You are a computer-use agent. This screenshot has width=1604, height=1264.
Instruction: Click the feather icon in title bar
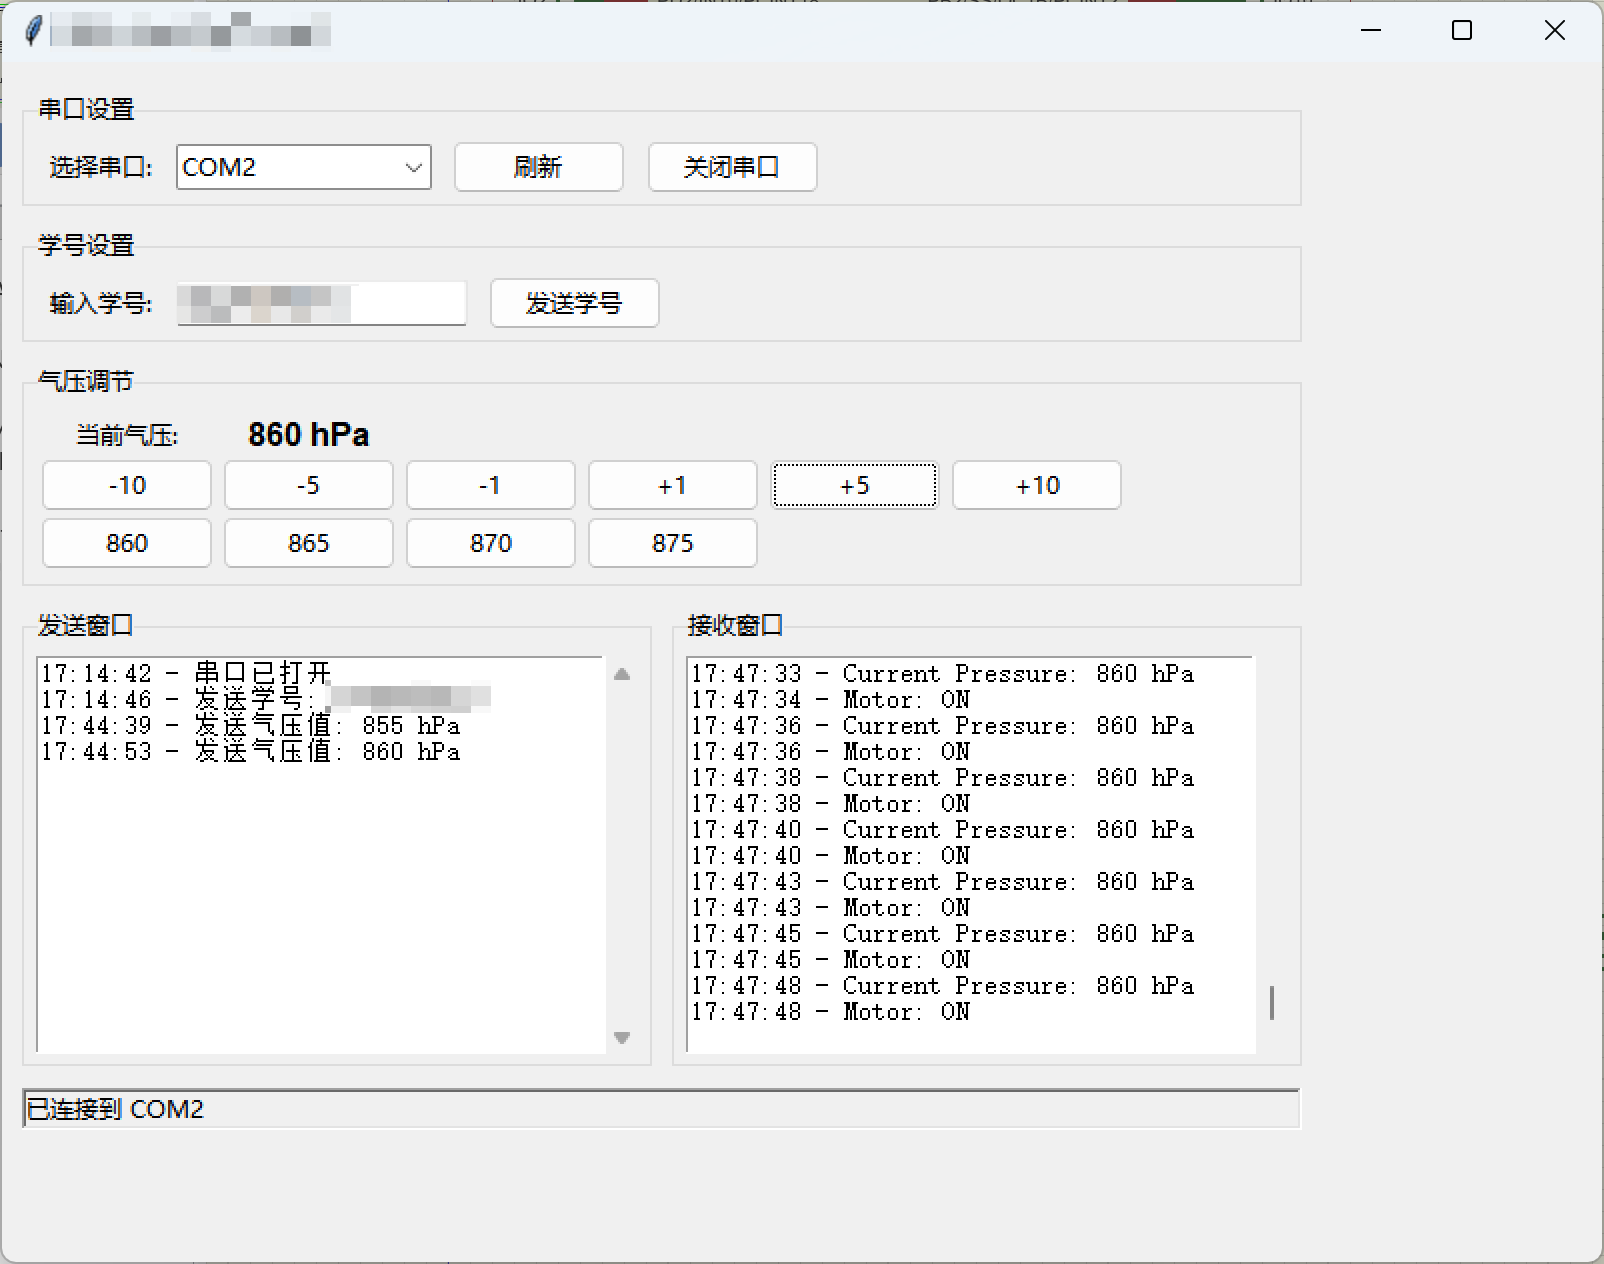[33, 31]
